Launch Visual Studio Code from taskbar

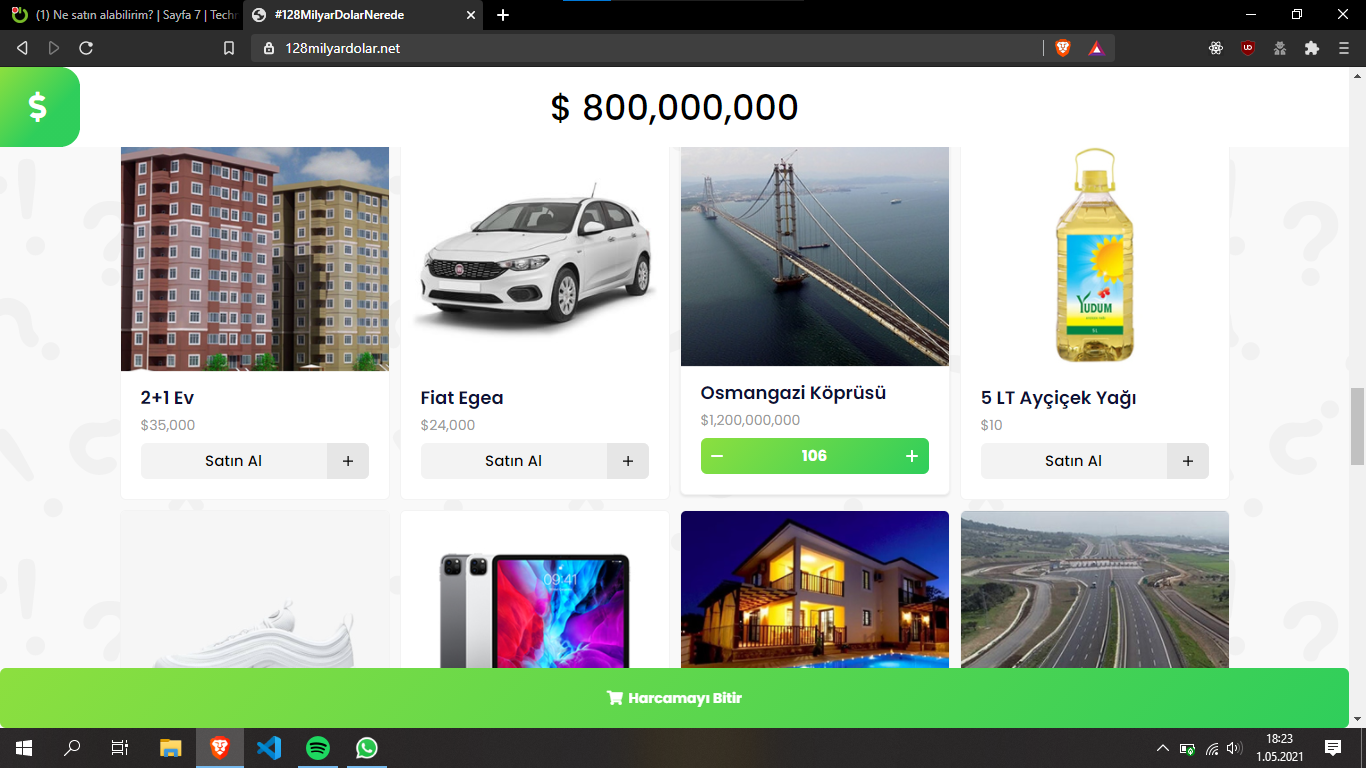tap(269, 748)
